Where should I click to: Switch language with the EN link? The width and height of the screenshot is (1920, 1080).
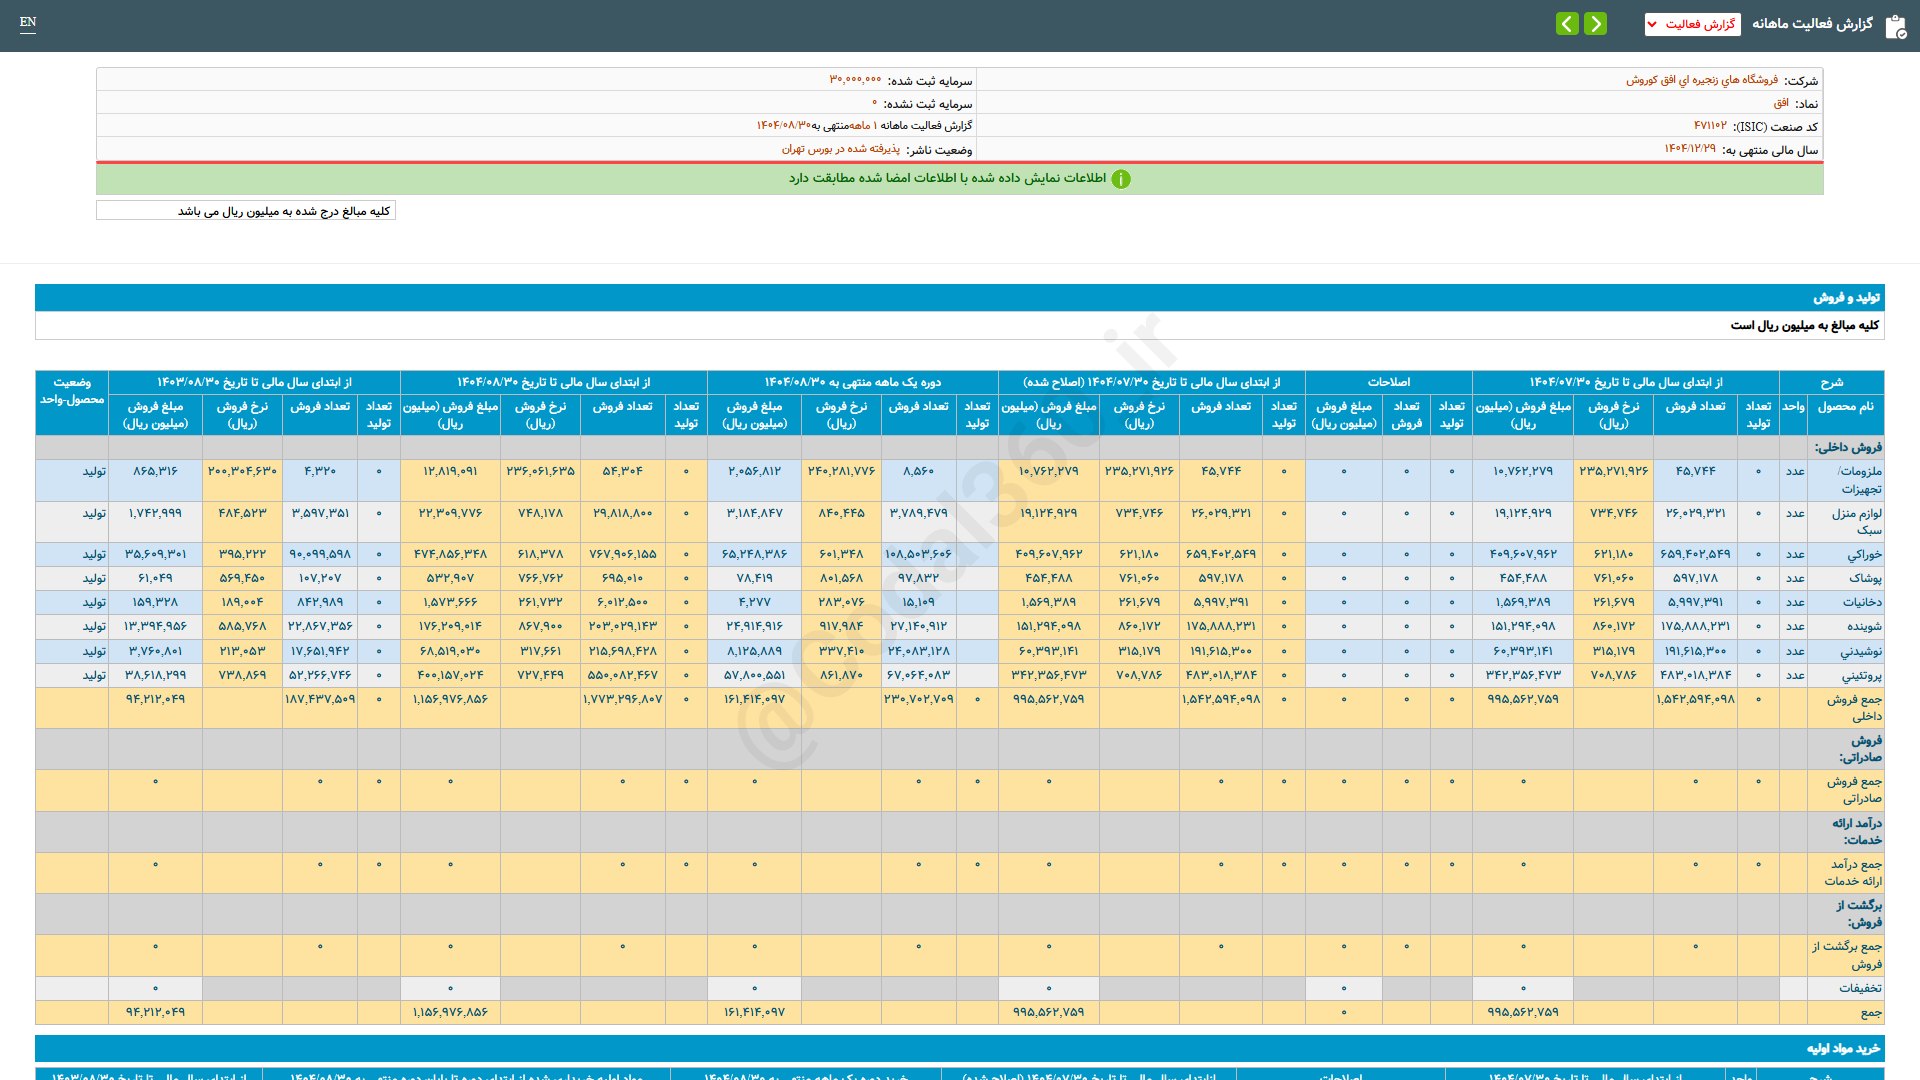28,22
